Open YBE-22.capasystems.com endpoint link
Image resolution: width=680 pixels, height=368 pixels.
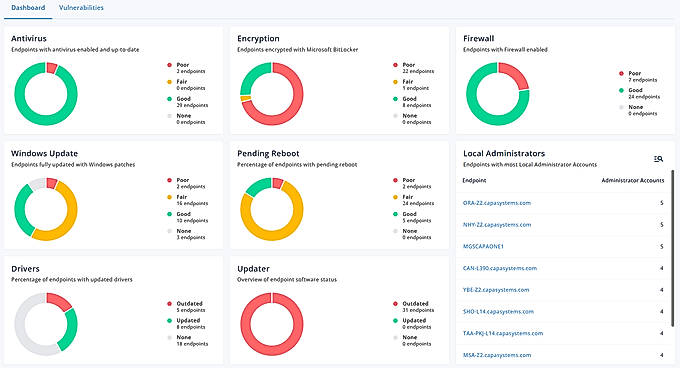pyautogui.click(x=496, y=290)
